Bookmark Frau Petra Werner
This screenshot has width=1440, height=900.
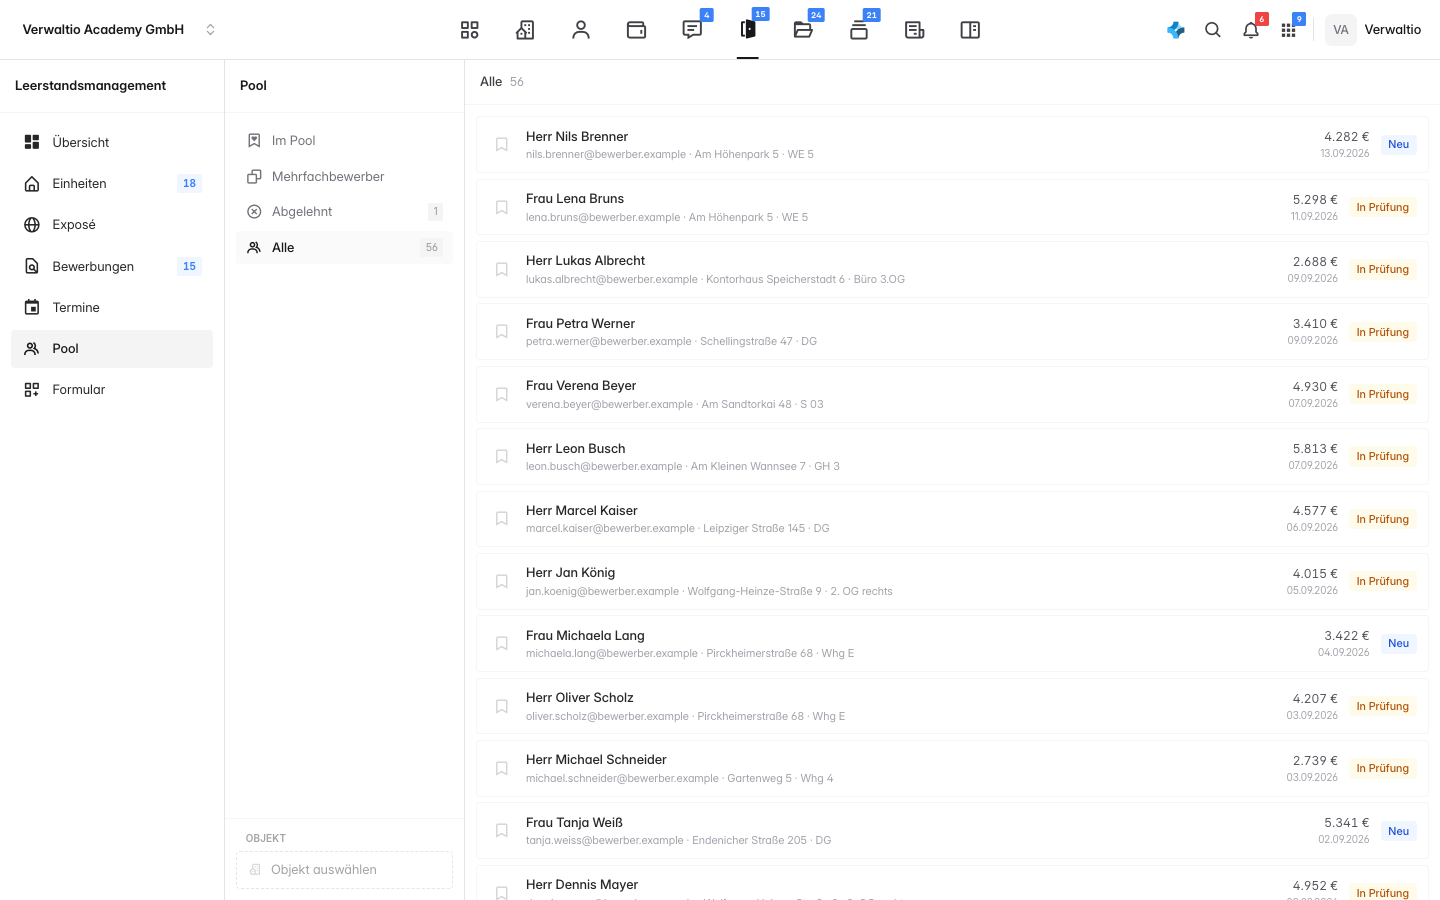pyautogui.click(x=502, y=332)
